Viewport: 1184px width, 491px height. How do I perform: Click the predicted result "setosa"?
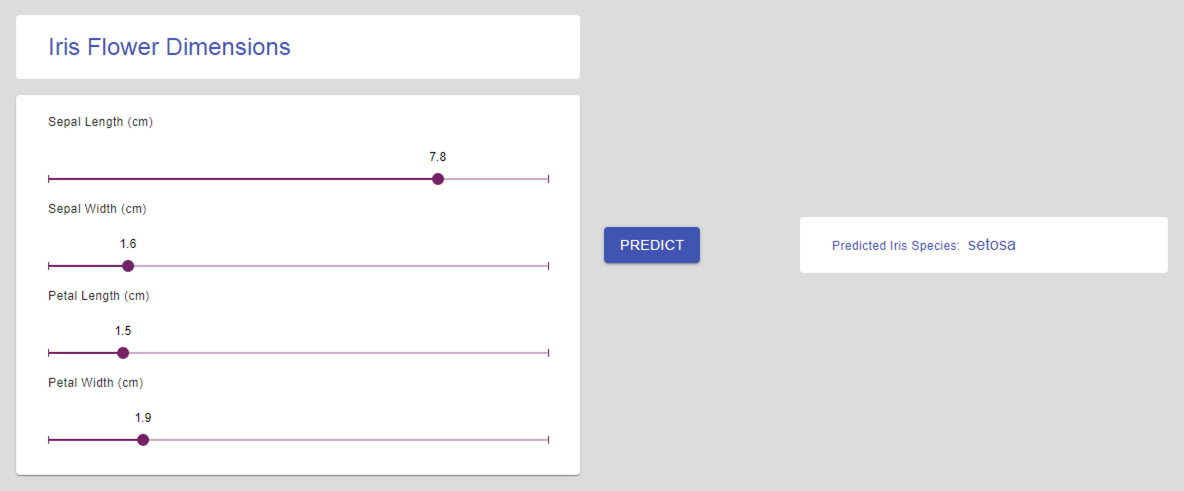tap(991, 245)
